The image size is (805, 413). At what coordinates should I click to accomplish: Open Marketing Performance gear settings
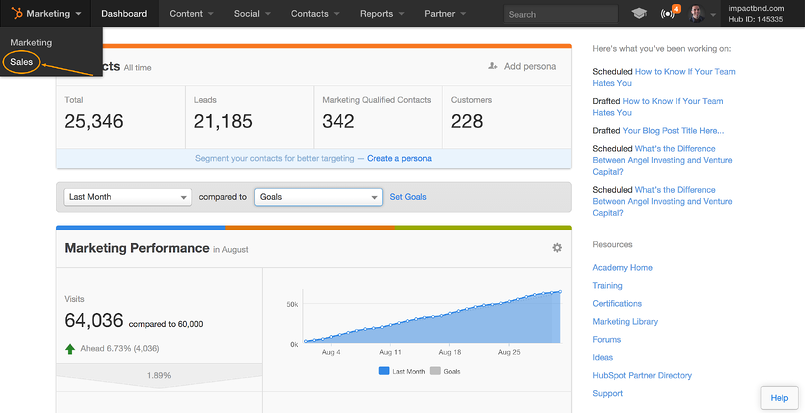557,248
